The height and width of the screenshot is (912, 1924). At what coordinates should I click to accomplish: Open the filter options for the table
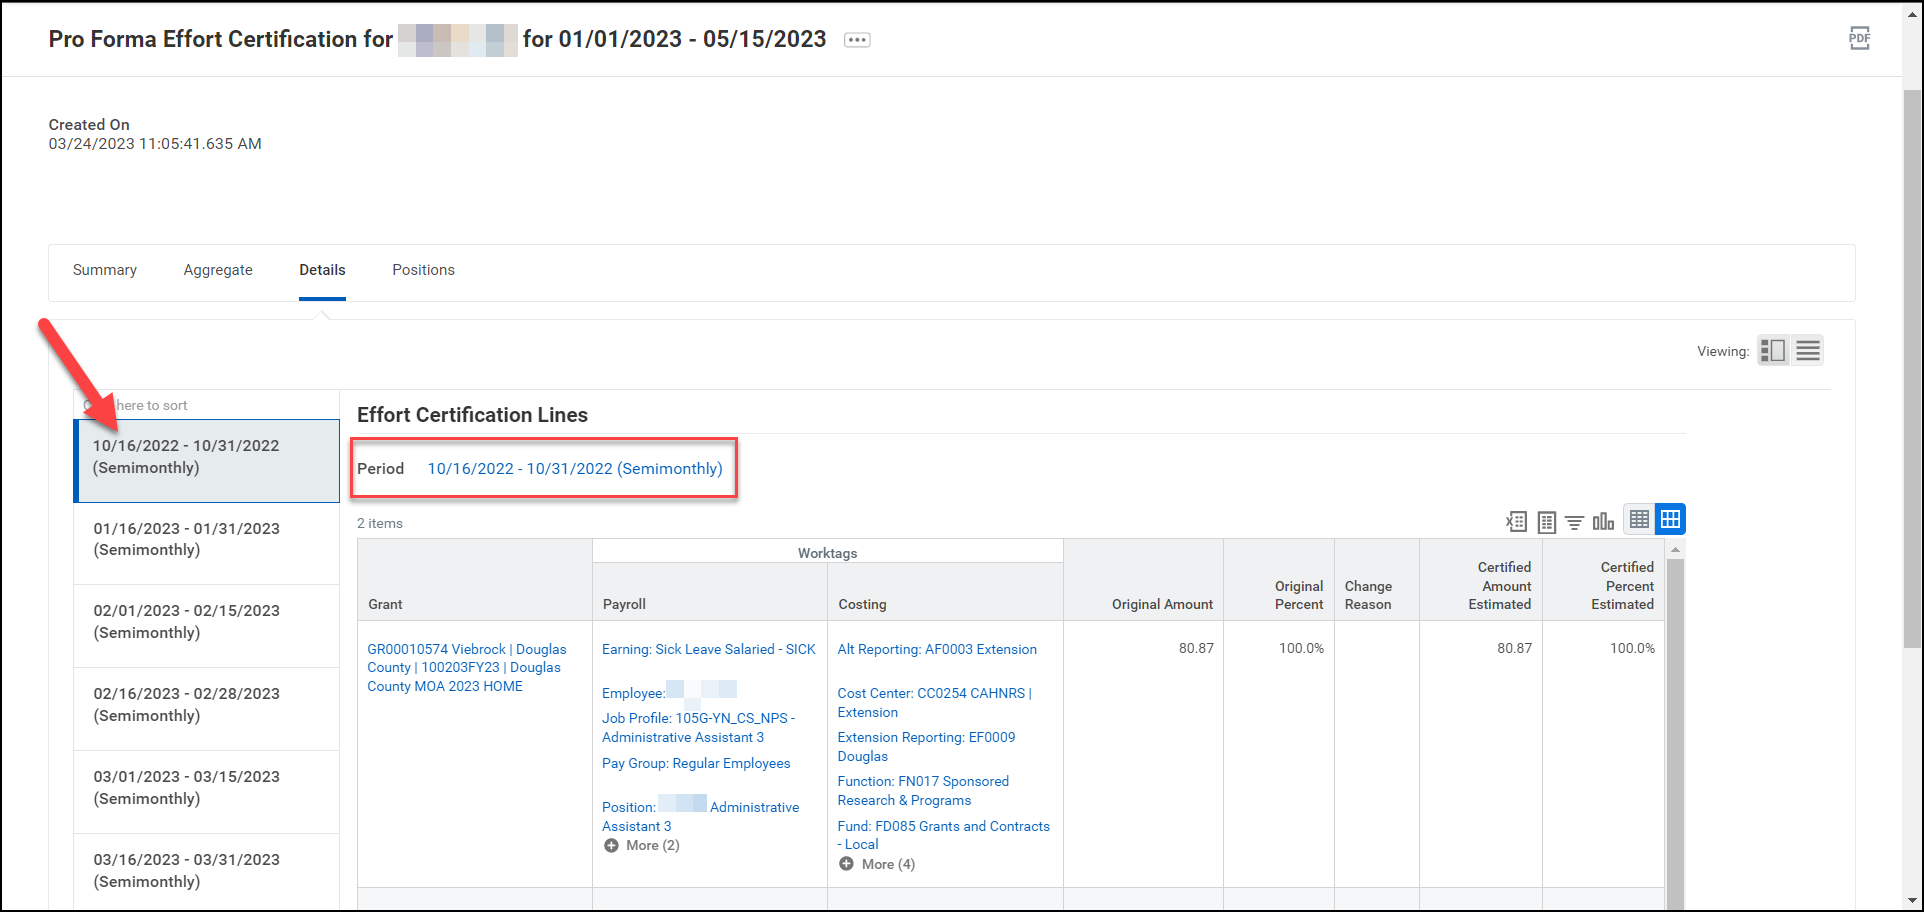[1574, 521]
